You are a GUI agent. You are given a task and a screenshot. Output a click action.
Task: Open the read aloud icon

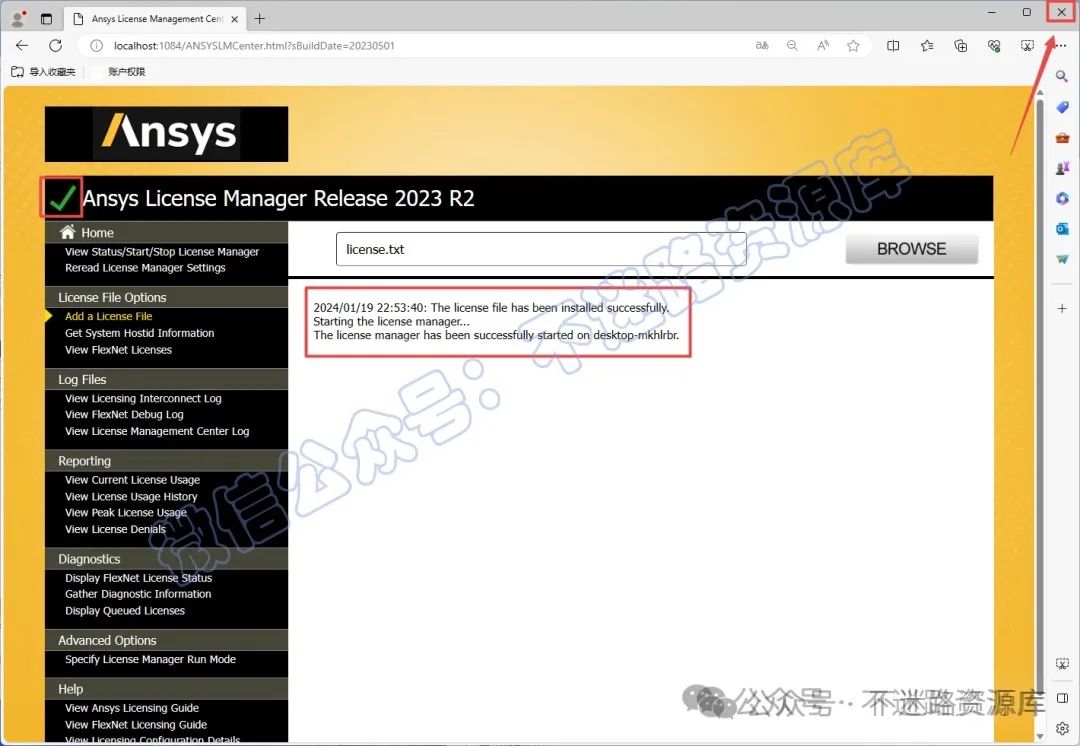[823, 45]
